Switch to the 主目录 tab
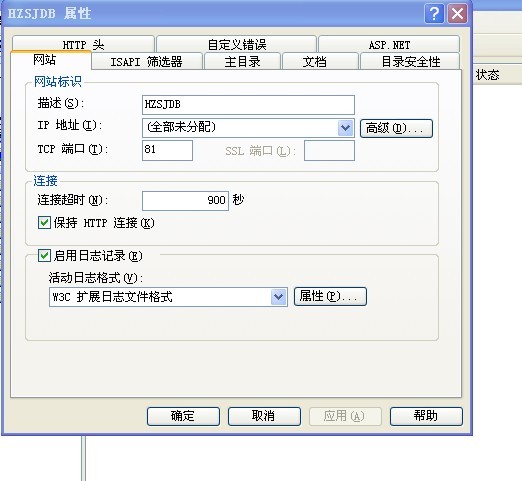 pos(242,61)
